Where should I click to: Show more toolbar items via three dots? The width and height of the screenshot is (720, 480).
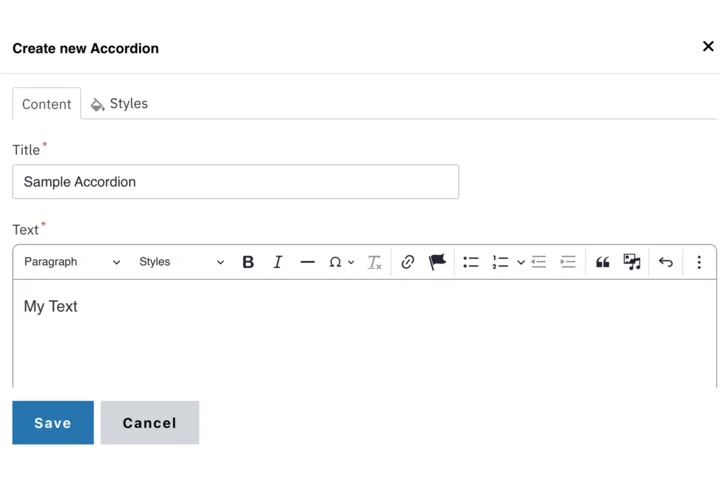(x=699, y=262)
